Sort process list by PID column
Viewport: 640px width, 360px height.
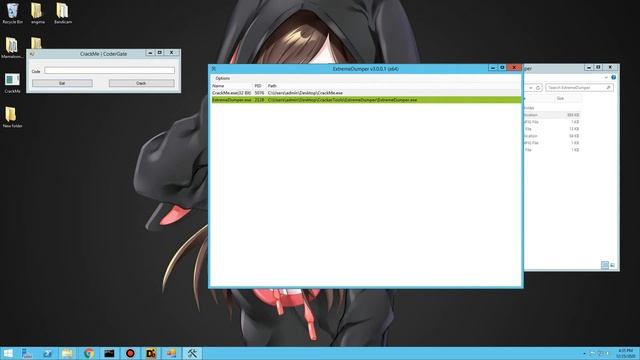click(x=258, y=86)
